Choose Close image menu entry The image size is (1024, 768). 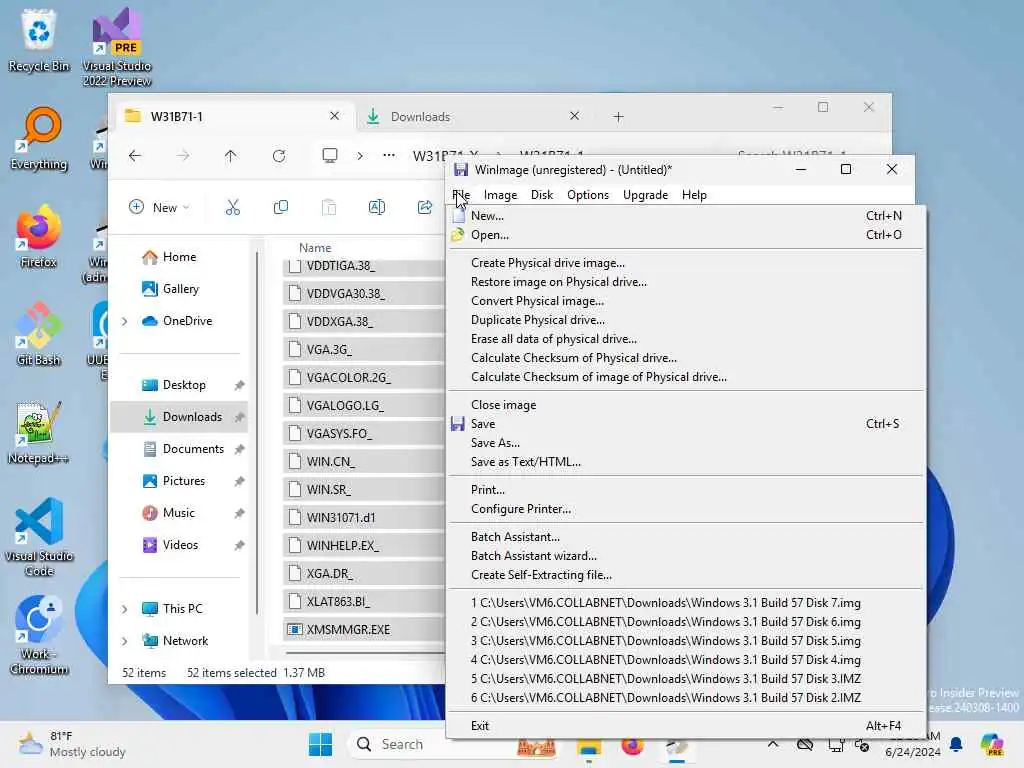(x=686, y=405)
